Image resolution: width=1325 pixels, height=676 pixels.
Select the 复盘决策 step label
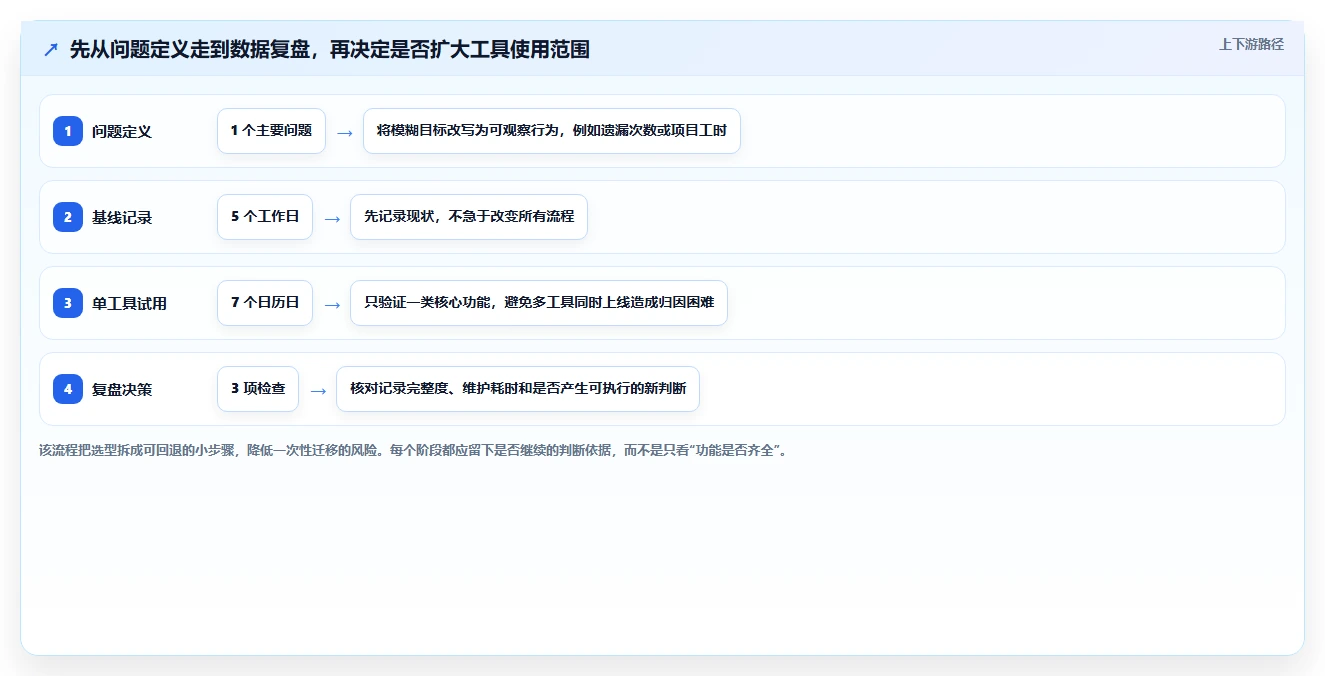tap(122, 389)
